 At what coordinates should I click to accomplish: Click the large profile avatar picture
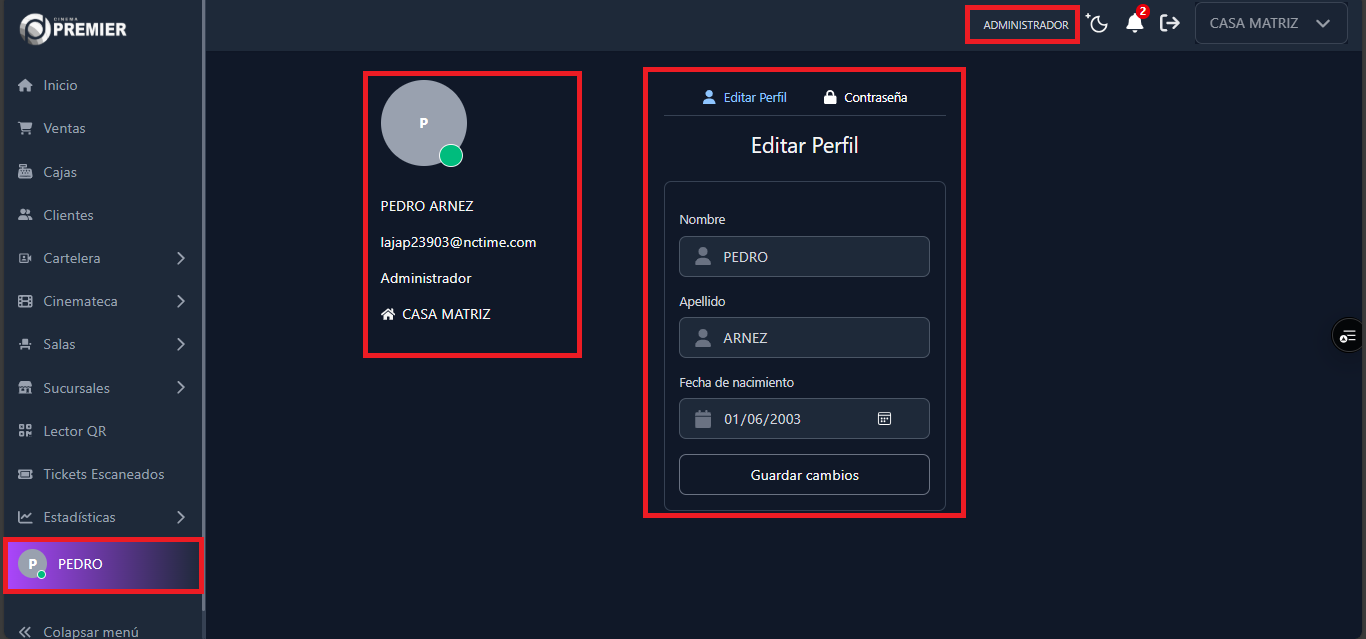click(x=424, y=123)
